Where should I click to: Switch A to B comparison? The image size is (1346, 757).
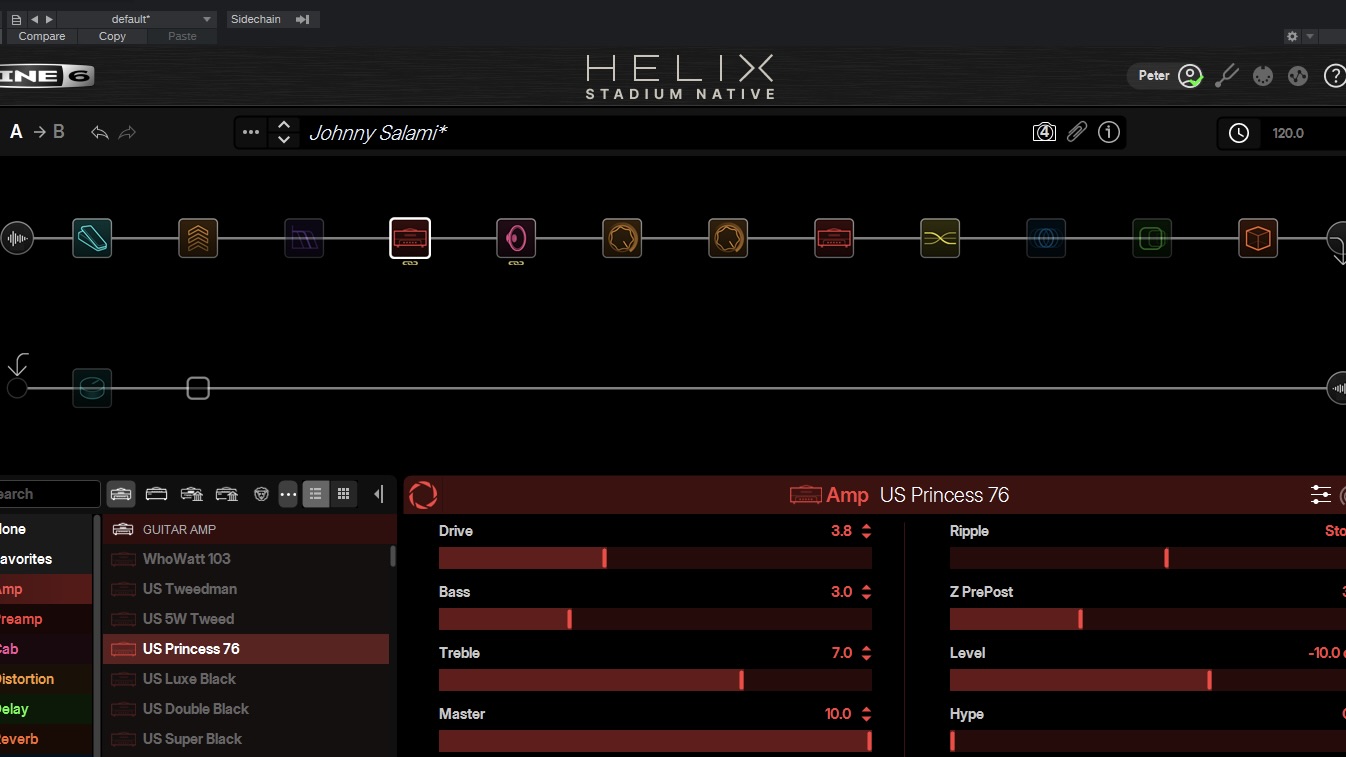coord(37,132)
